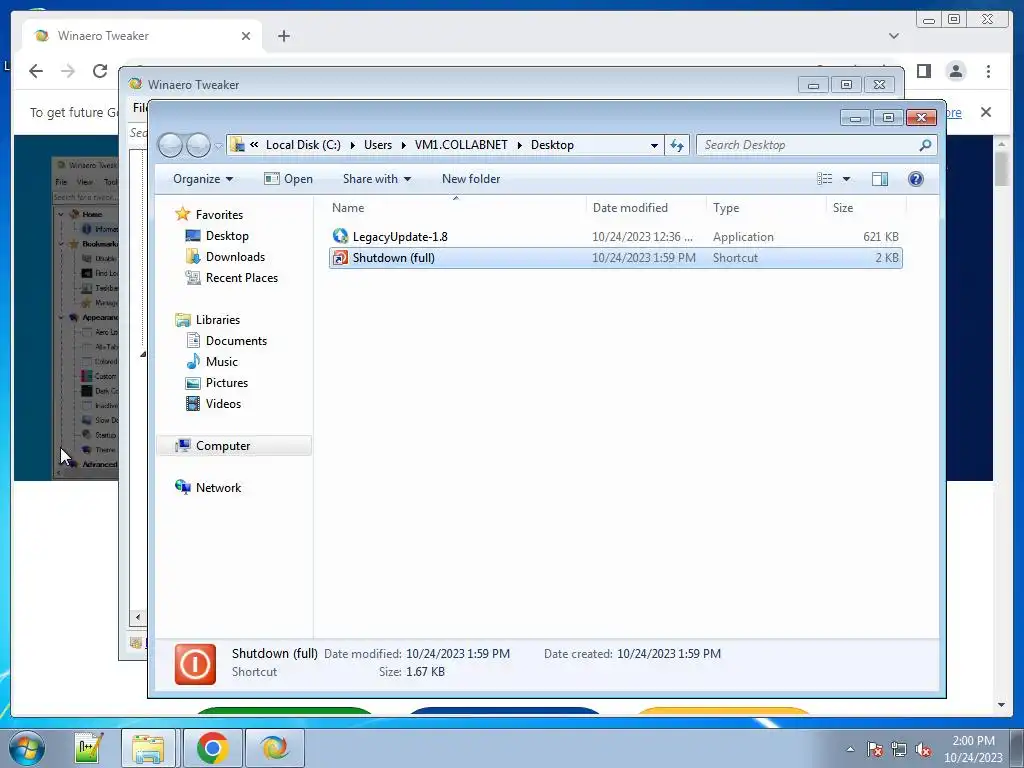Open the Pictures library
This screenshot has height=768, width=1024.
point(227,383)
